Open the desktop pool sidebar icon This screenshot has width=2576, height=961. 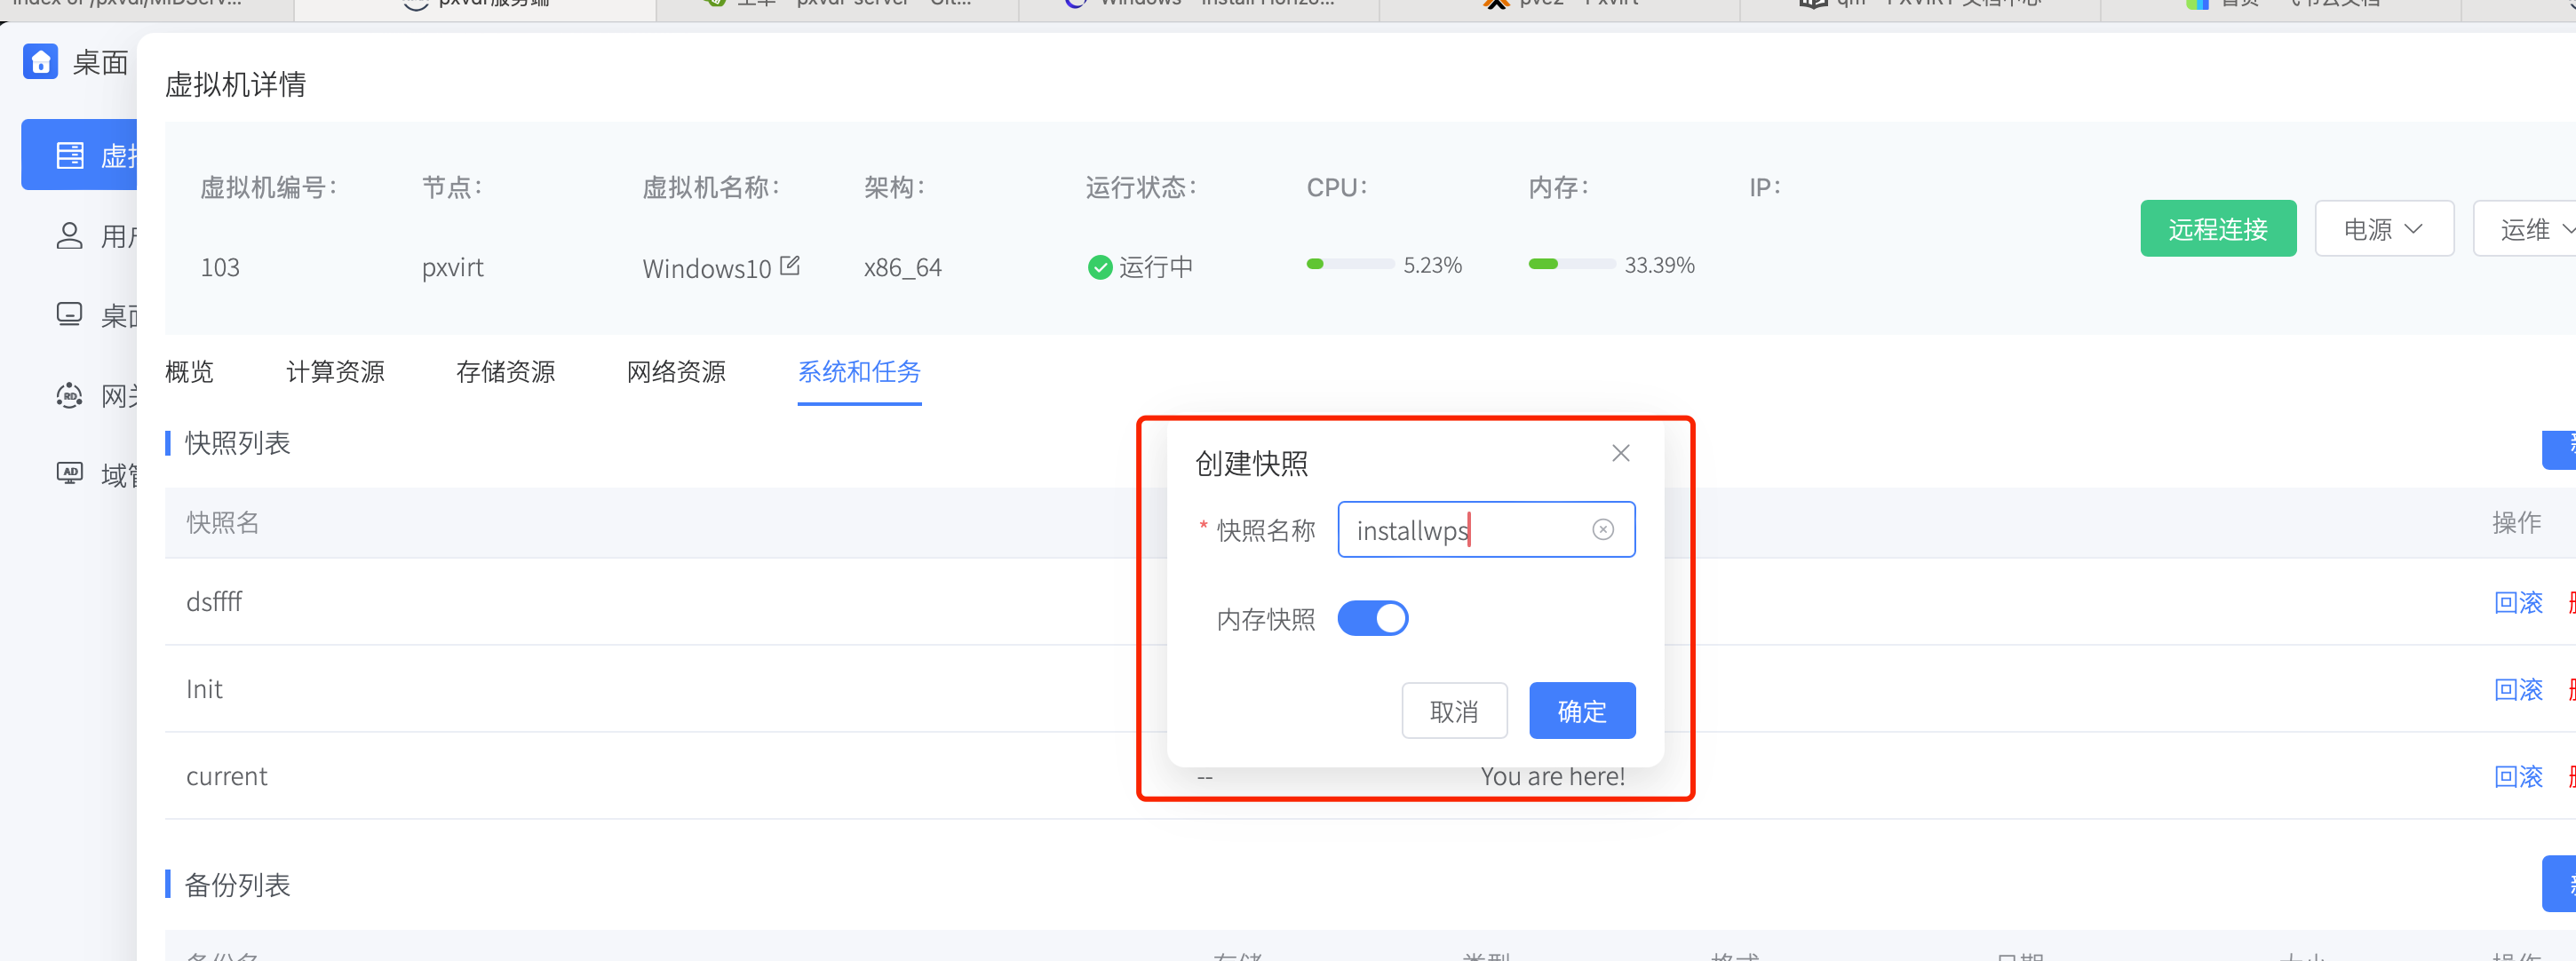69,315
